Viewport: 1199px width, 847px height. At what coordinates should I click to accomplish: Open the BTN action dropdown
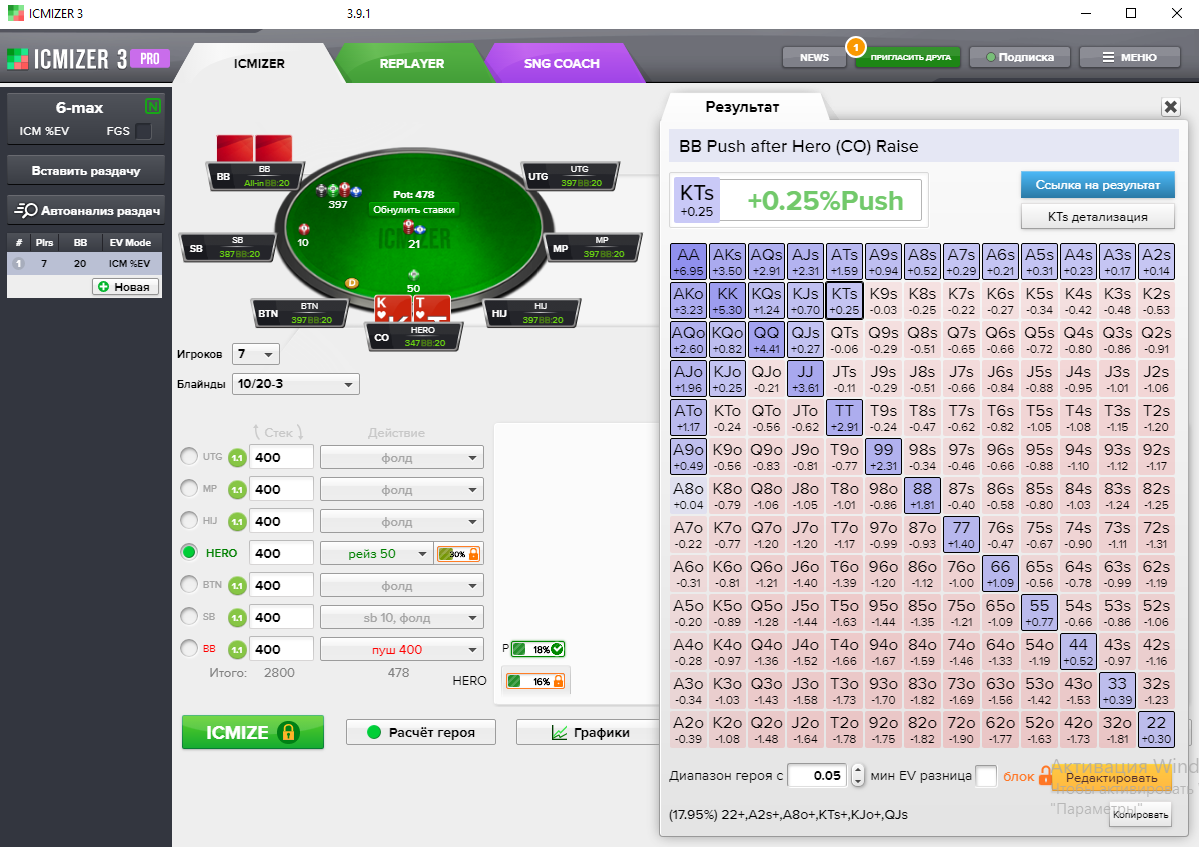coord(401,586)
